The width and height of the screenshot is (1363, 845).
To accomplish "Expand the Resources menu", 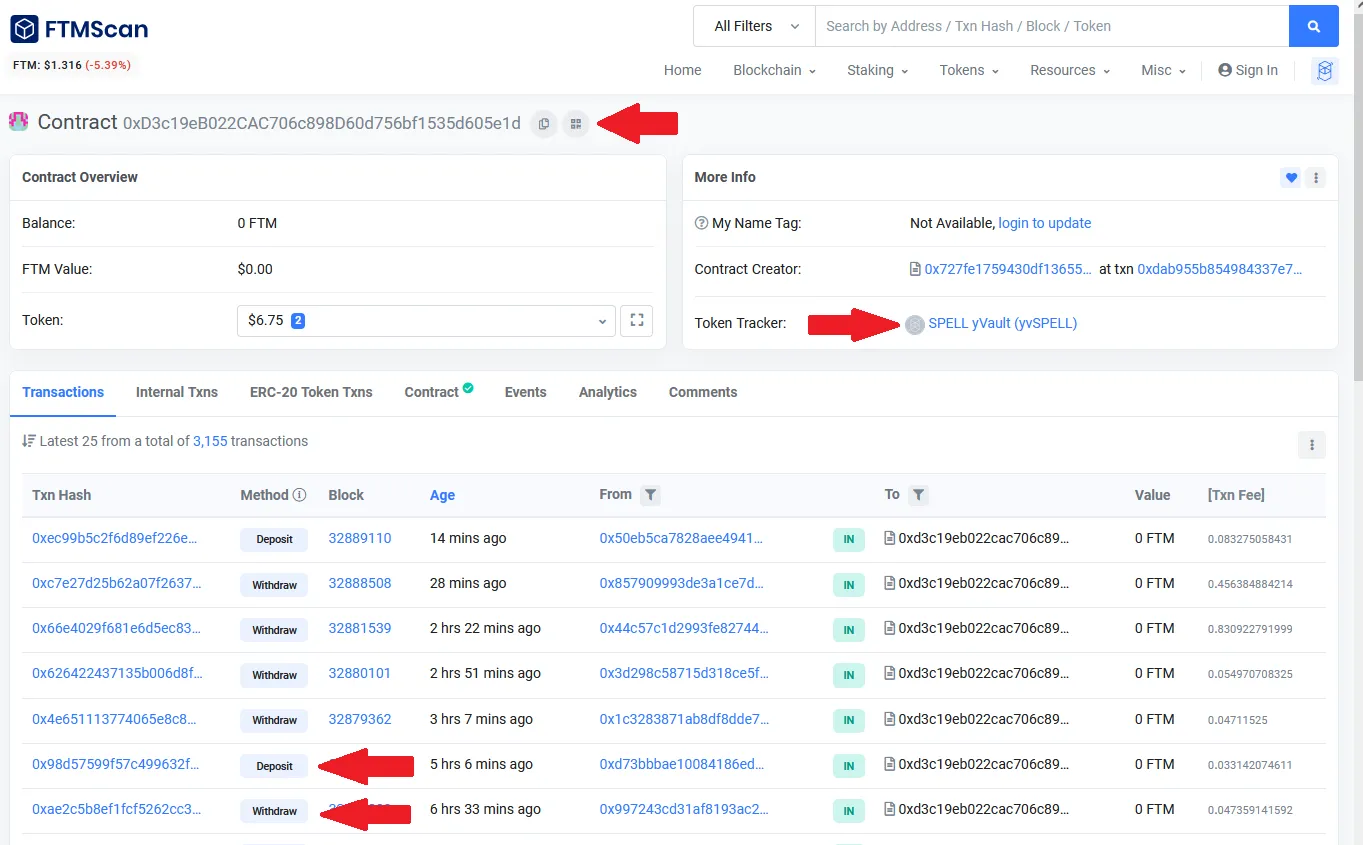I will pos(1070,70).
